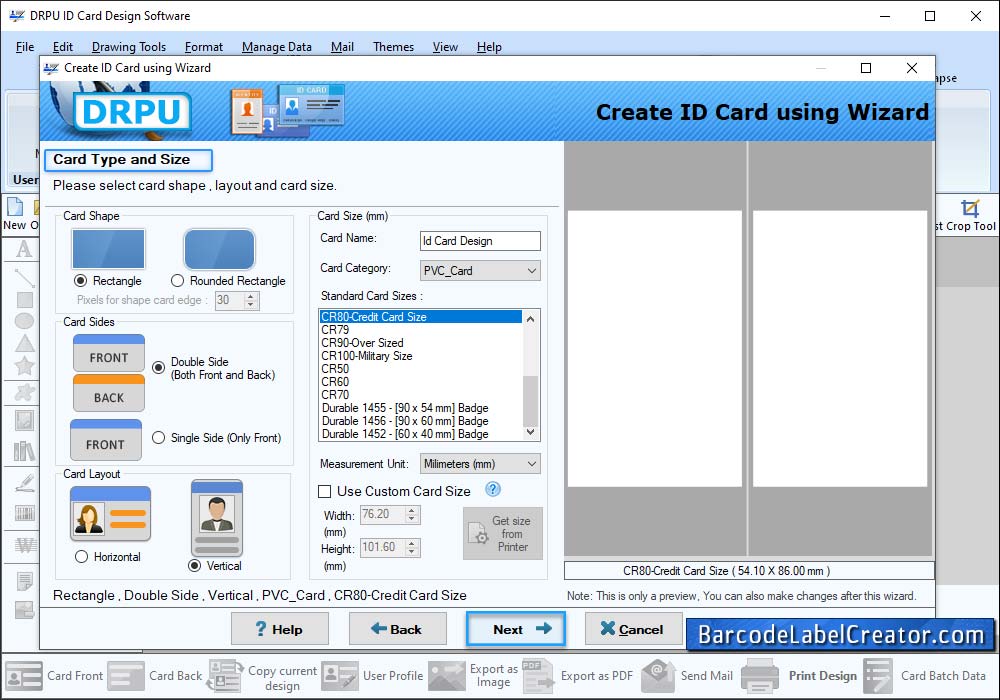Open the File menu
The image size is (1000, 700).
[x=25, y=47]
